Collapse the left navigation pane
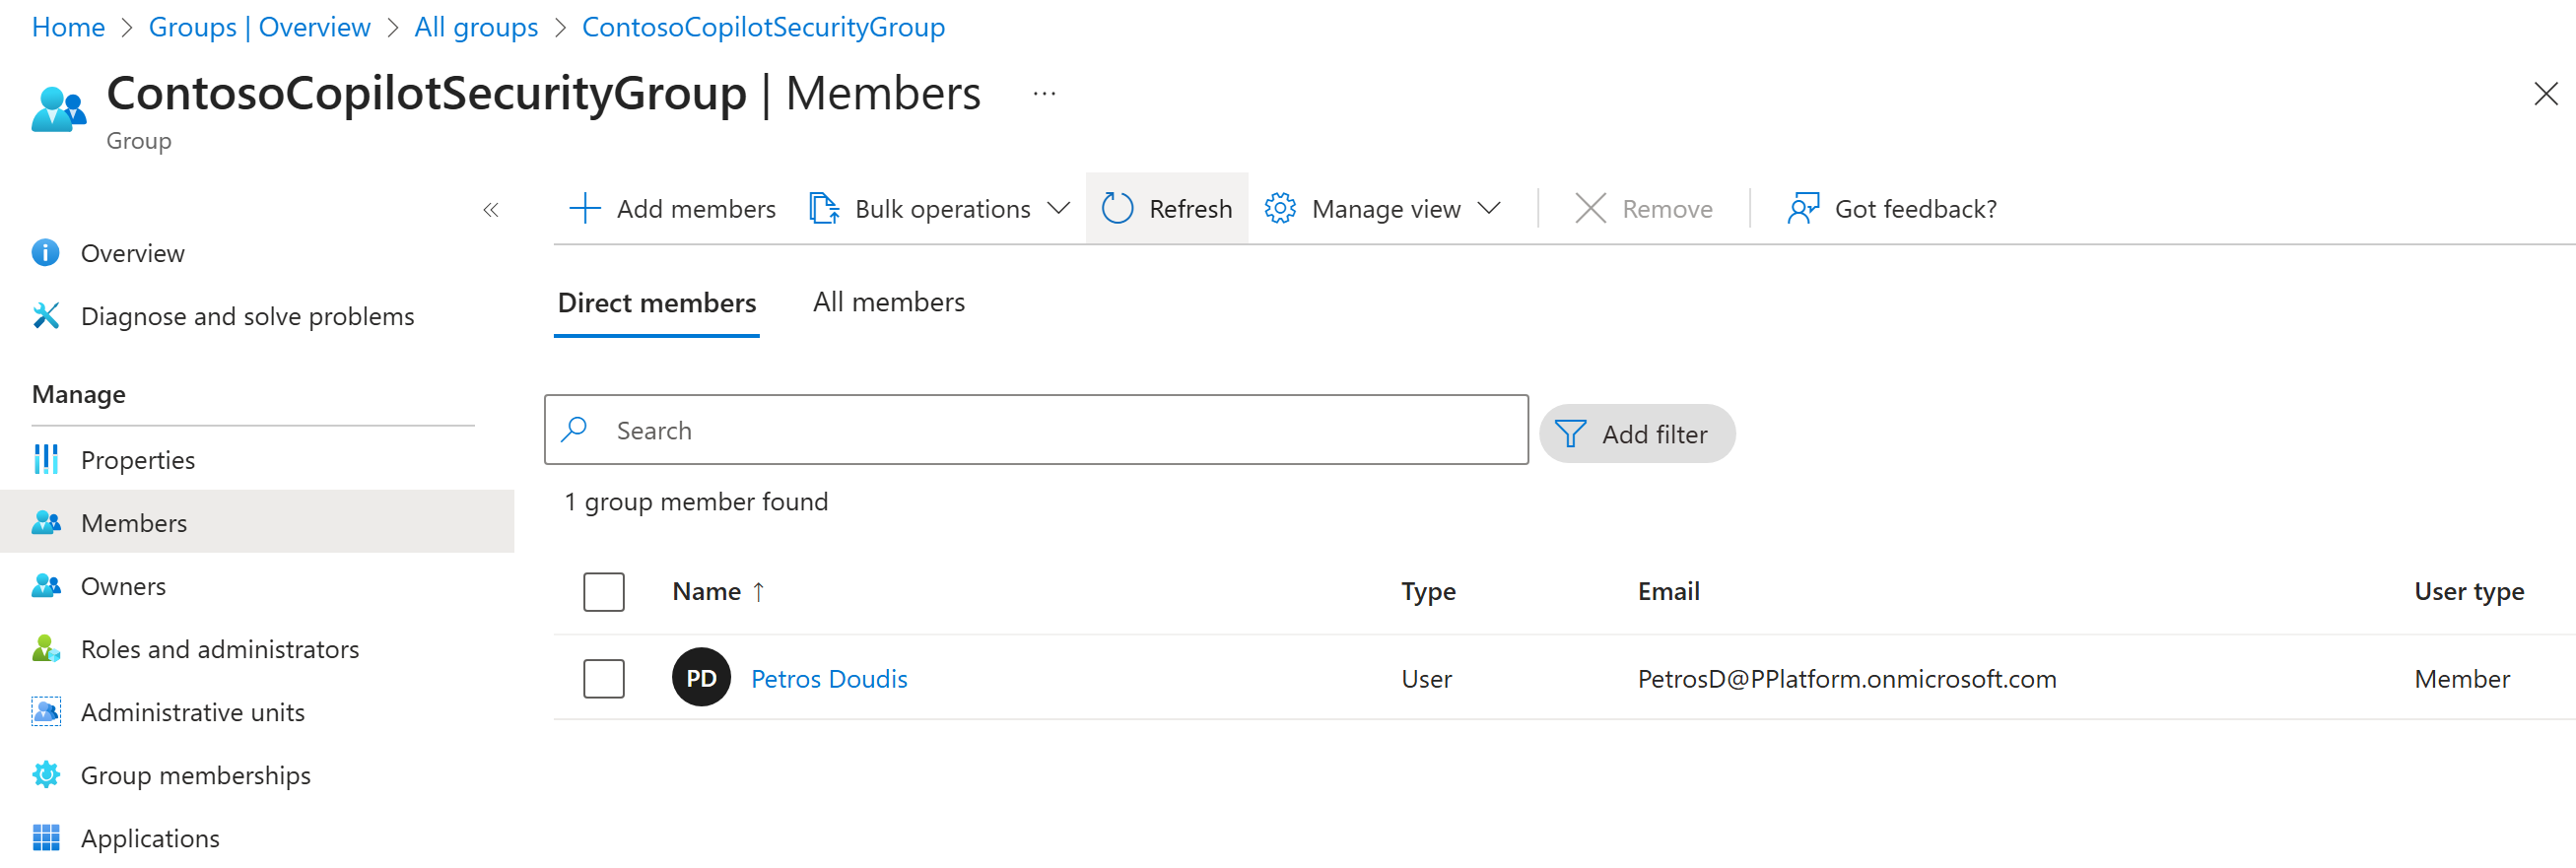Viewport: 2576px width, 868px height. click(x=490, y=210)
